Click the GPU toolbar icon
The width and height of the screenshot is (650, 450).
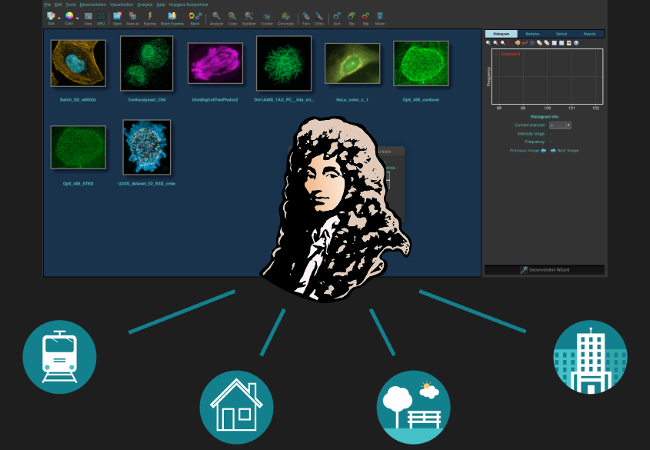[101, 17]
